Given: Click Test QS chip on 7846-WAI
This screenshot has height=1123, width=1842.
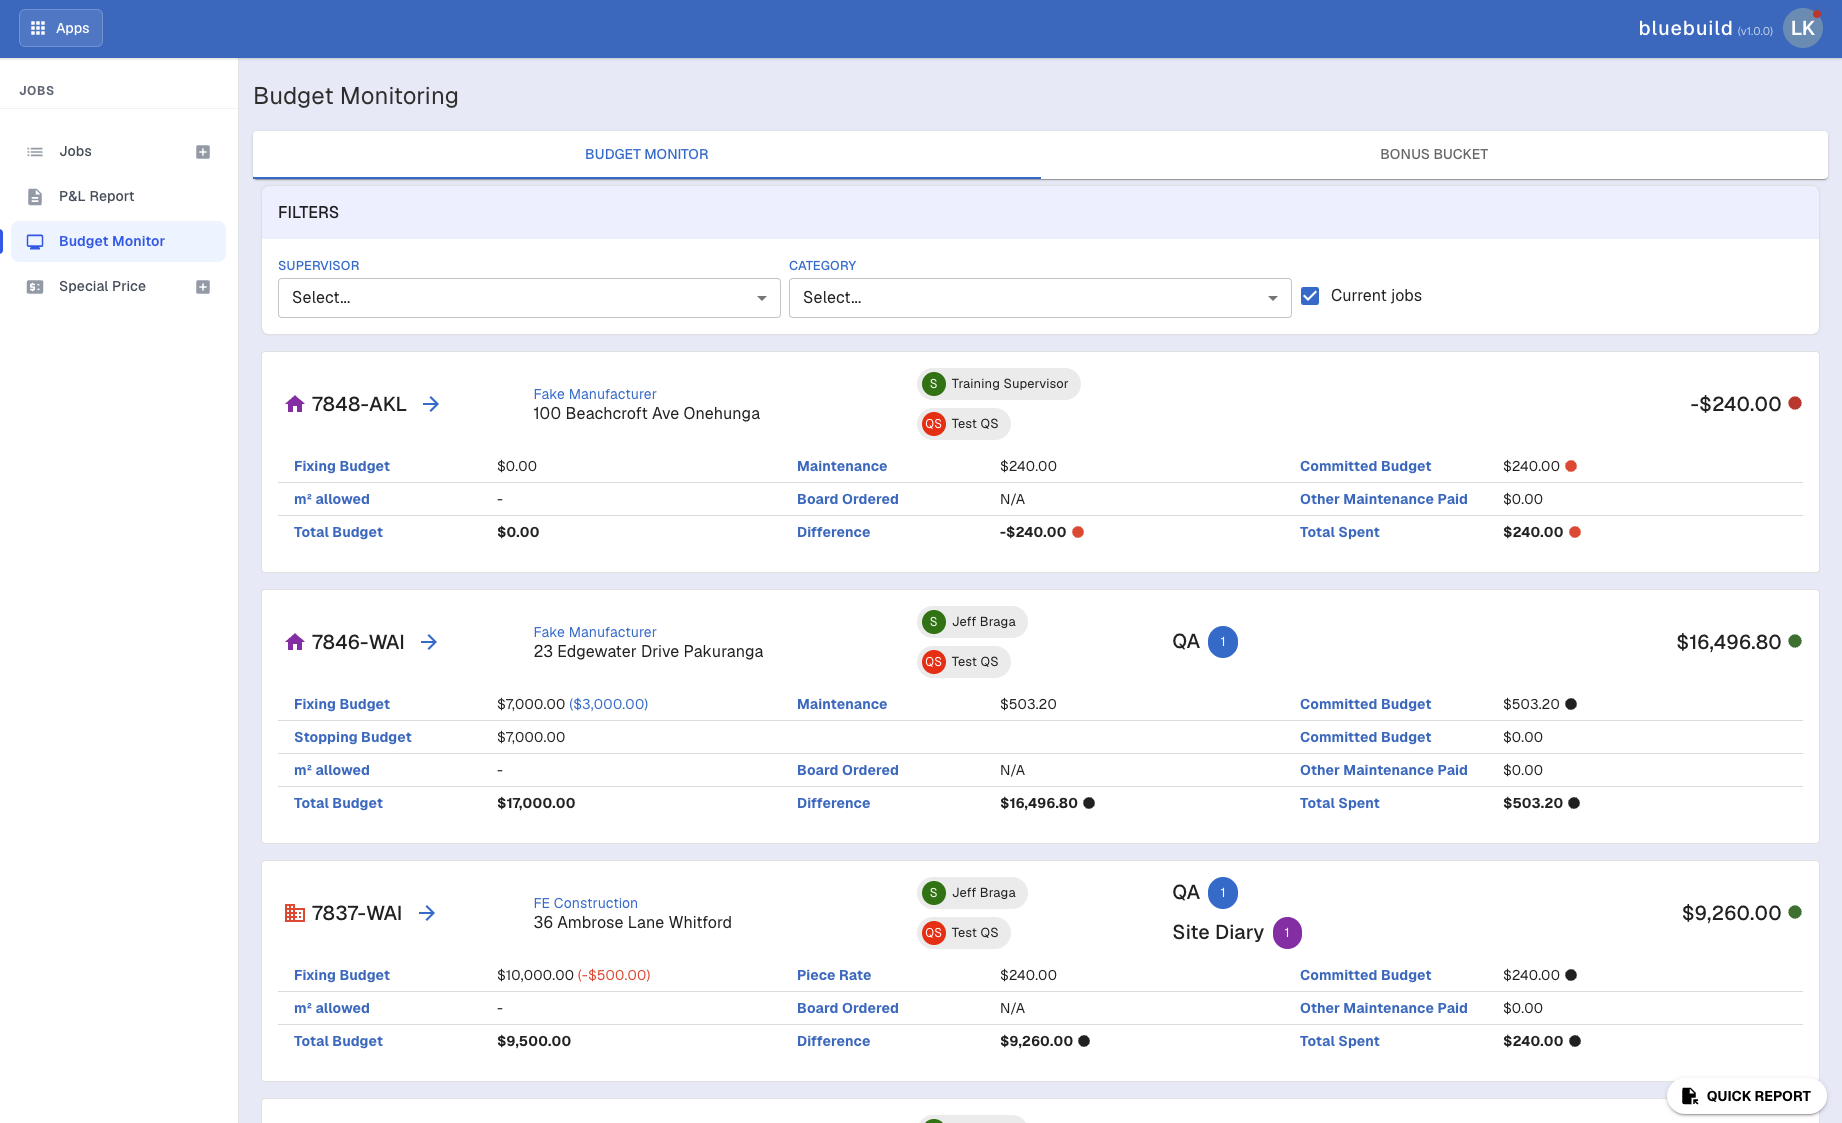Looking at the screenshot, I should coord(964,662).
